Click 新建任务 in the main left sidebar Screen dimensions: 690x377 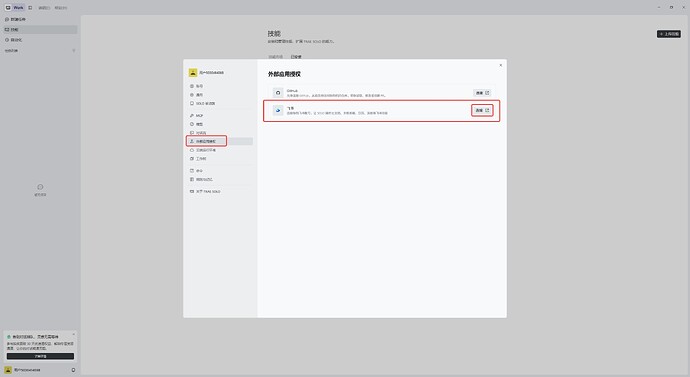tap(40, 19)
